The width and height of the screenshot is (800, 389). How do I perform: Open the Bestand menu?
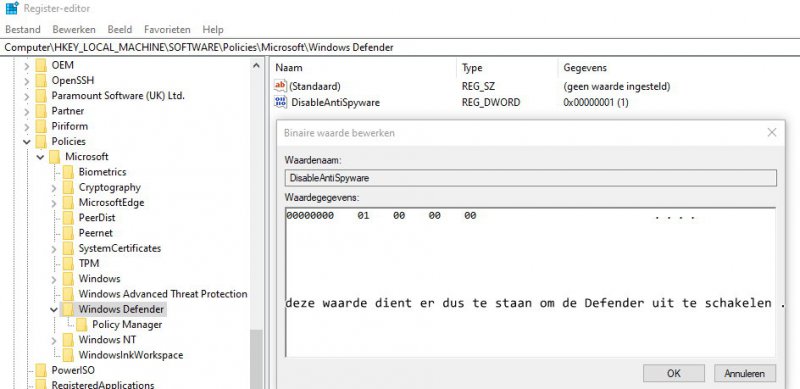22,30
